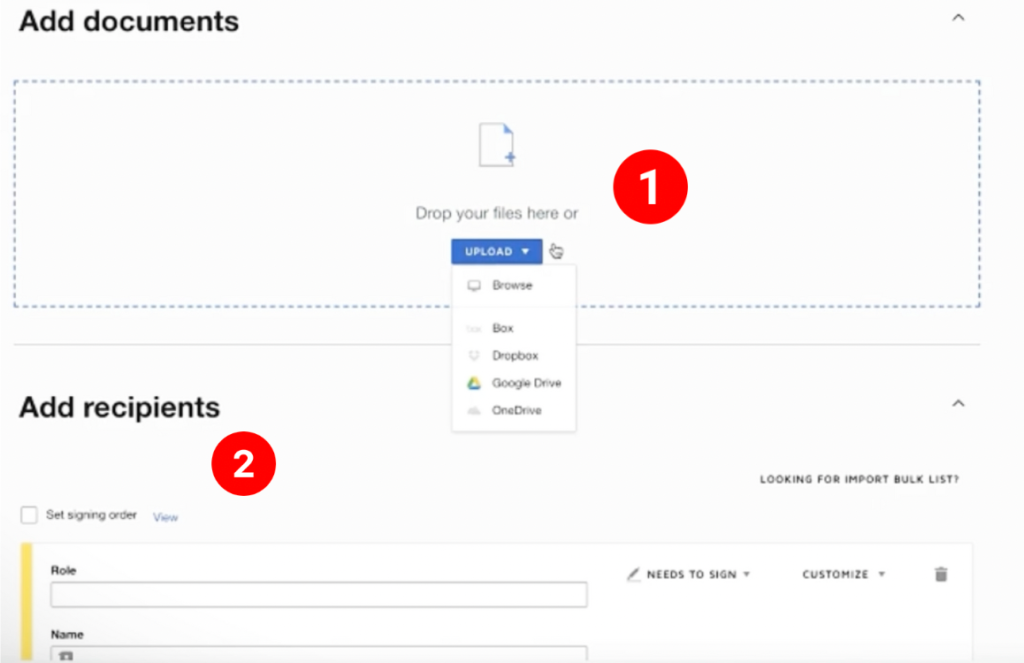Image resolution: width=1024 pixels, height=663 pixels.
Task: Expand the Customize dropdown
Action: point(843,574)
